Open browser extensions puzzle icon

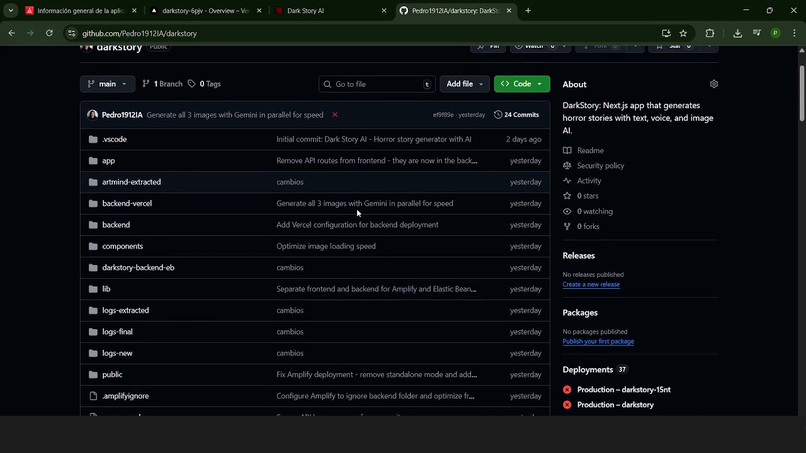(x=710, y=33)
